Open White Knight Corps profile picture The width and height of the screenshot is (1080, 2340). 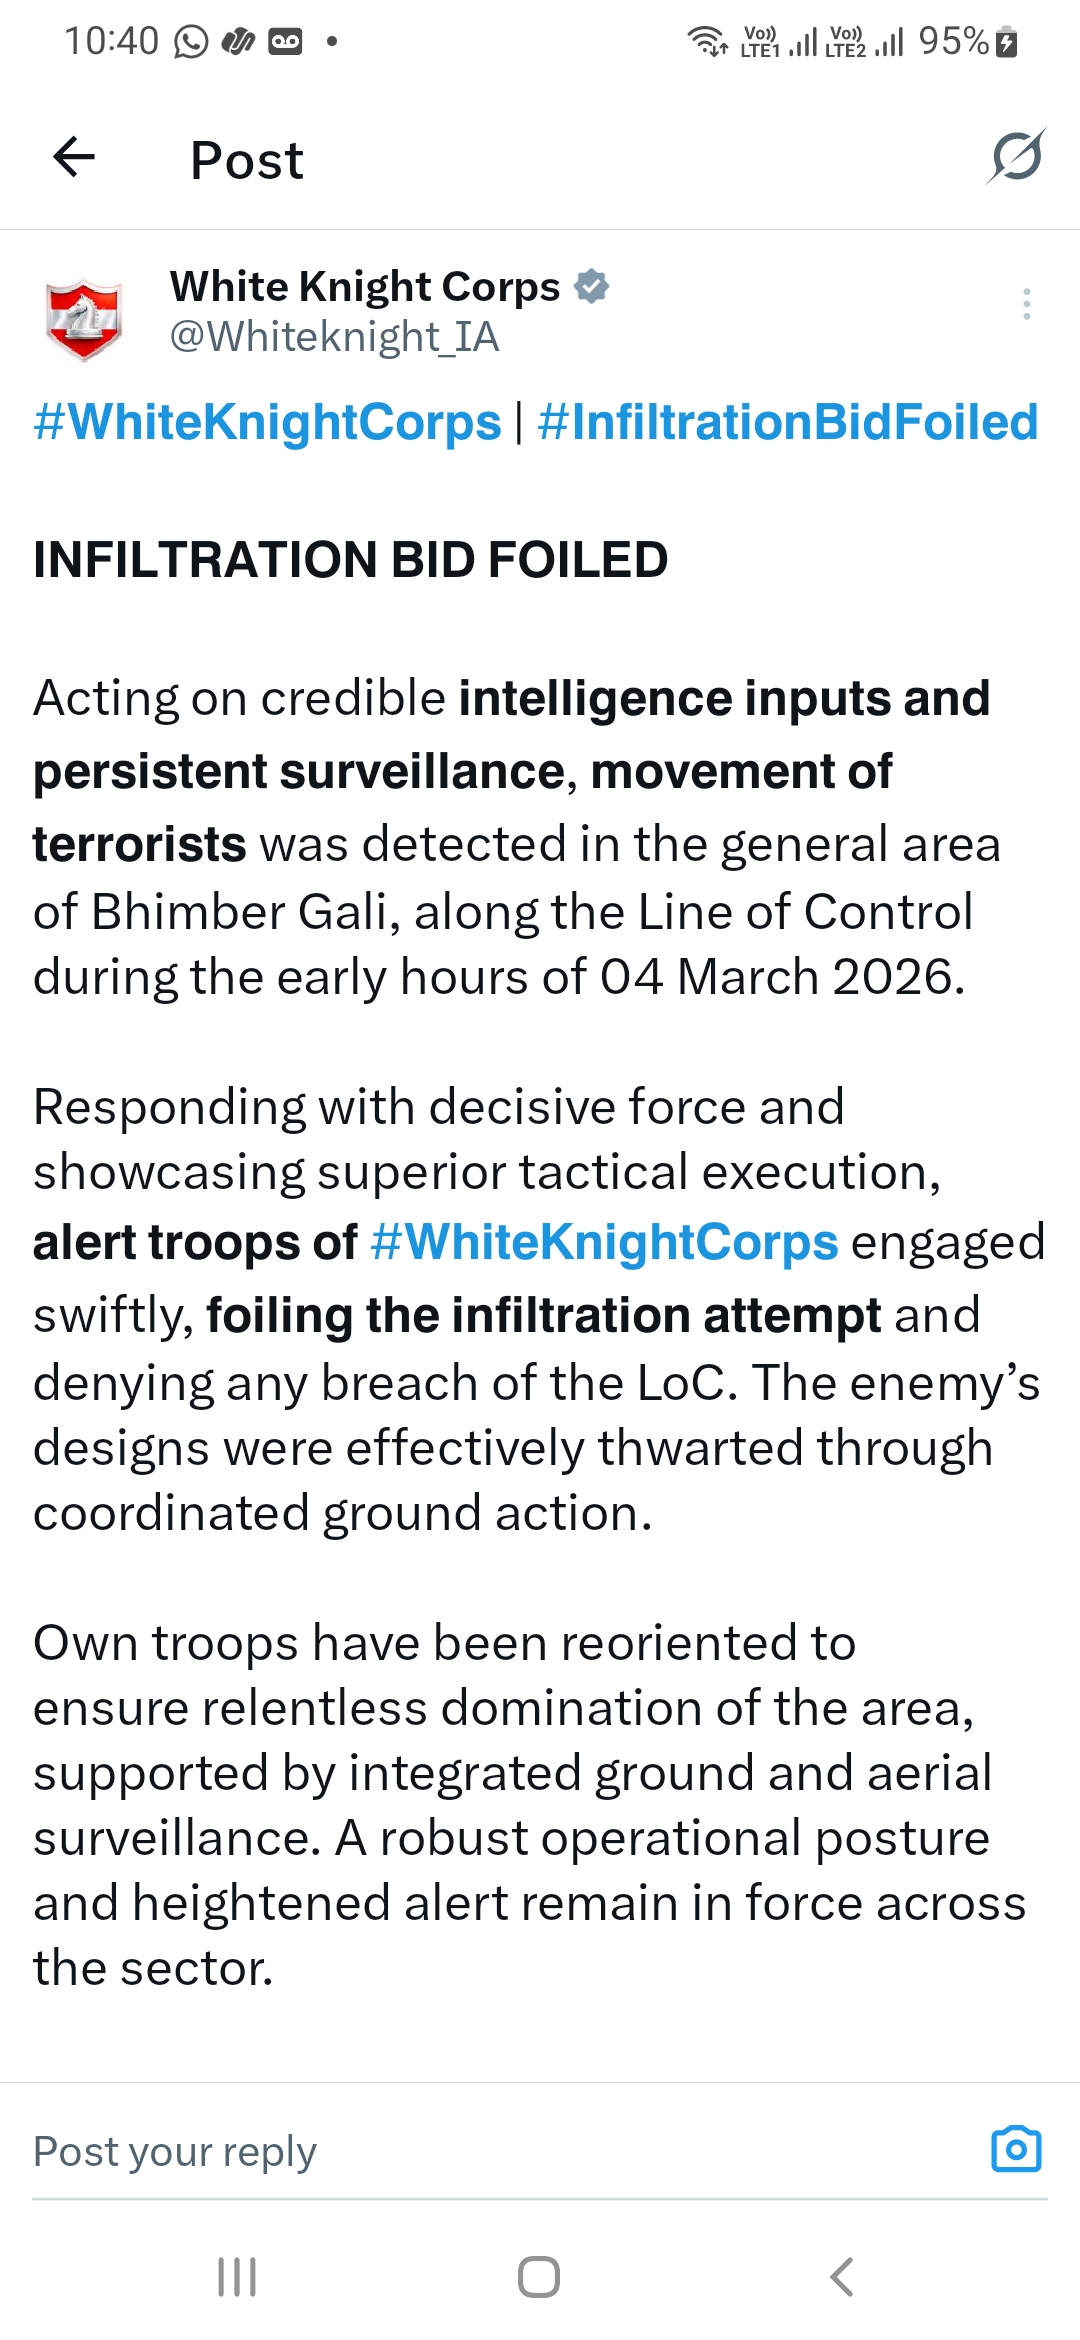[x=84, y=318]
